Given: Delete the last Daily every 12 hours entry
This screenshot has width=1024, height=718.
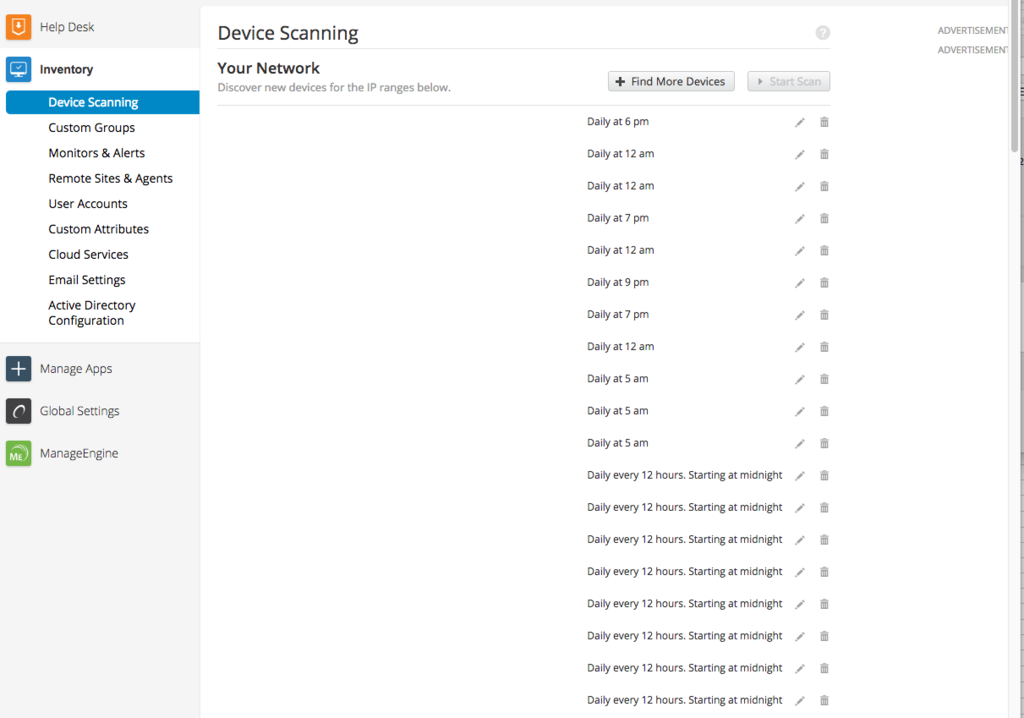Looking at the screenshot, I should pyautogui.click(x=823, y=699).
